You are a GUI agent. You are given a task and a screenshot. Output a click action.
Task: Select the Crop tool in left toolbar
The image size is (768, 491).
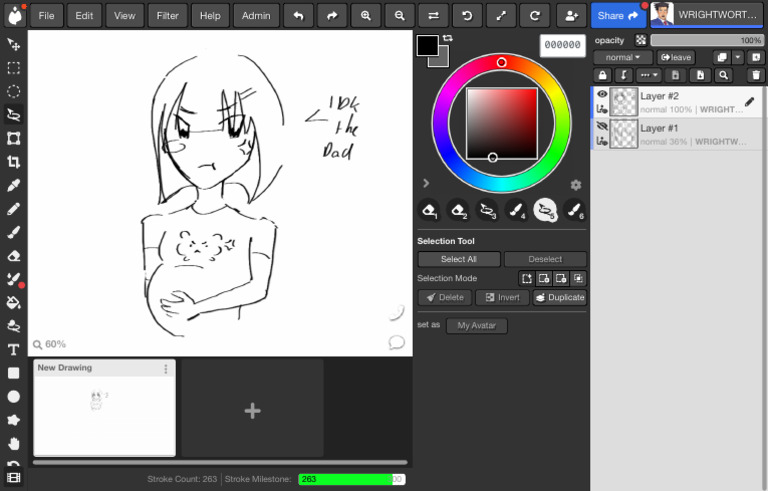[x=14, y=162]
